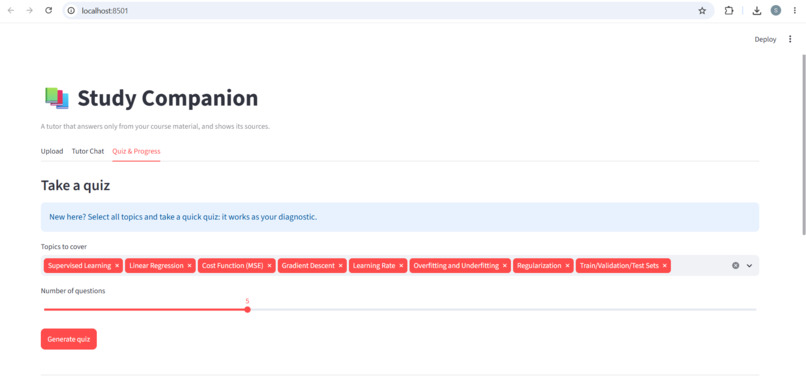Open the browser profile avatar
Viewport: 806px width, 387px height.
[776, 10]
